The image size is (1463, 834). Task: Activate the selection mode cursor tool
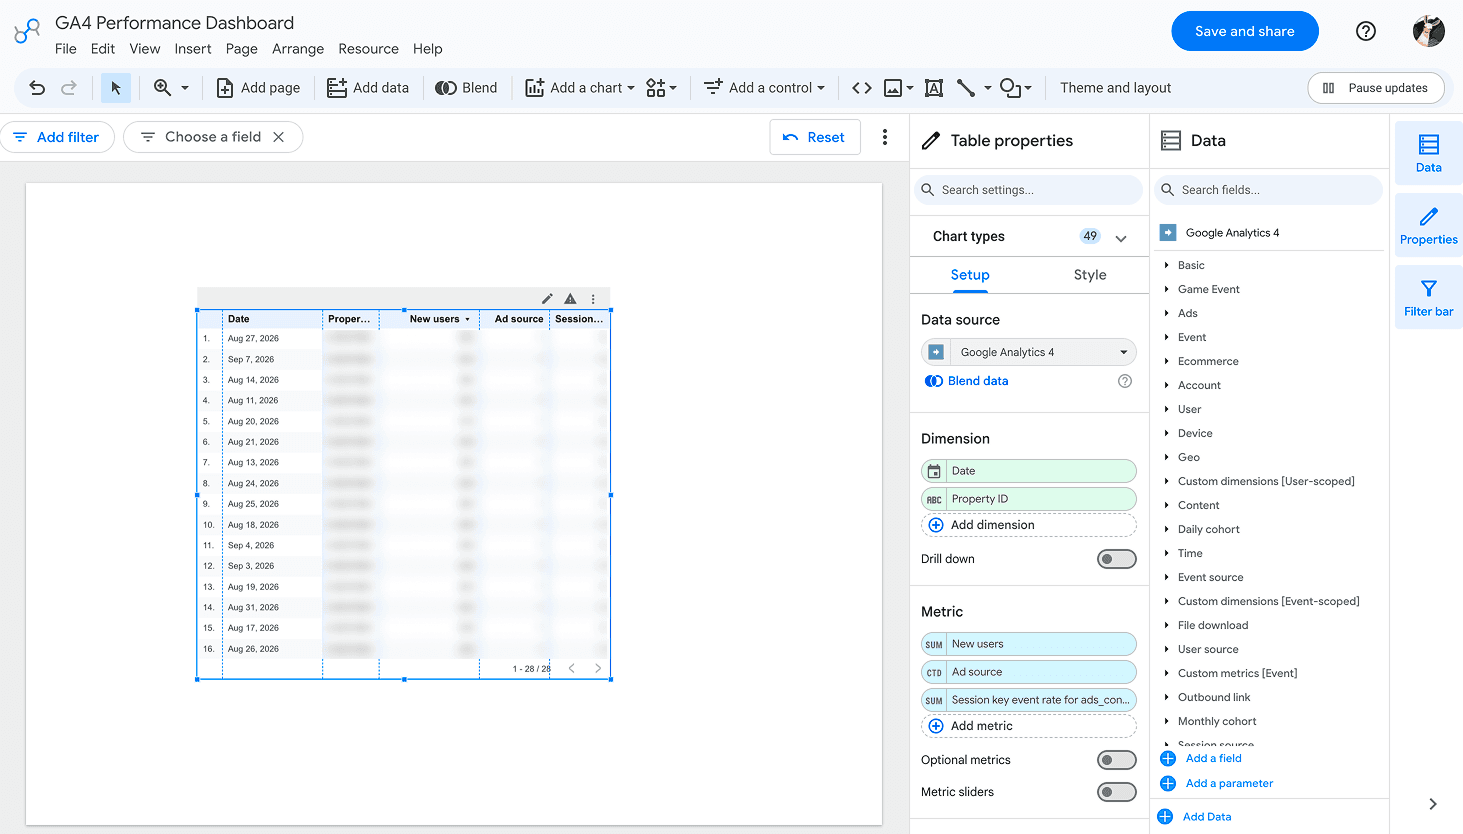(x=116, y=88)
